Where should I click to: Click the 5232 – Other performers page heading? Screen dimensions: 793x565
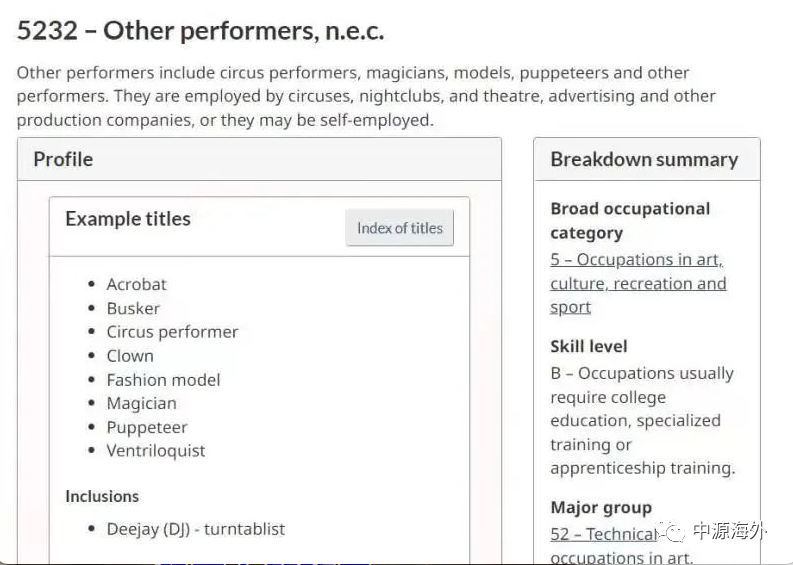[200, 31]
